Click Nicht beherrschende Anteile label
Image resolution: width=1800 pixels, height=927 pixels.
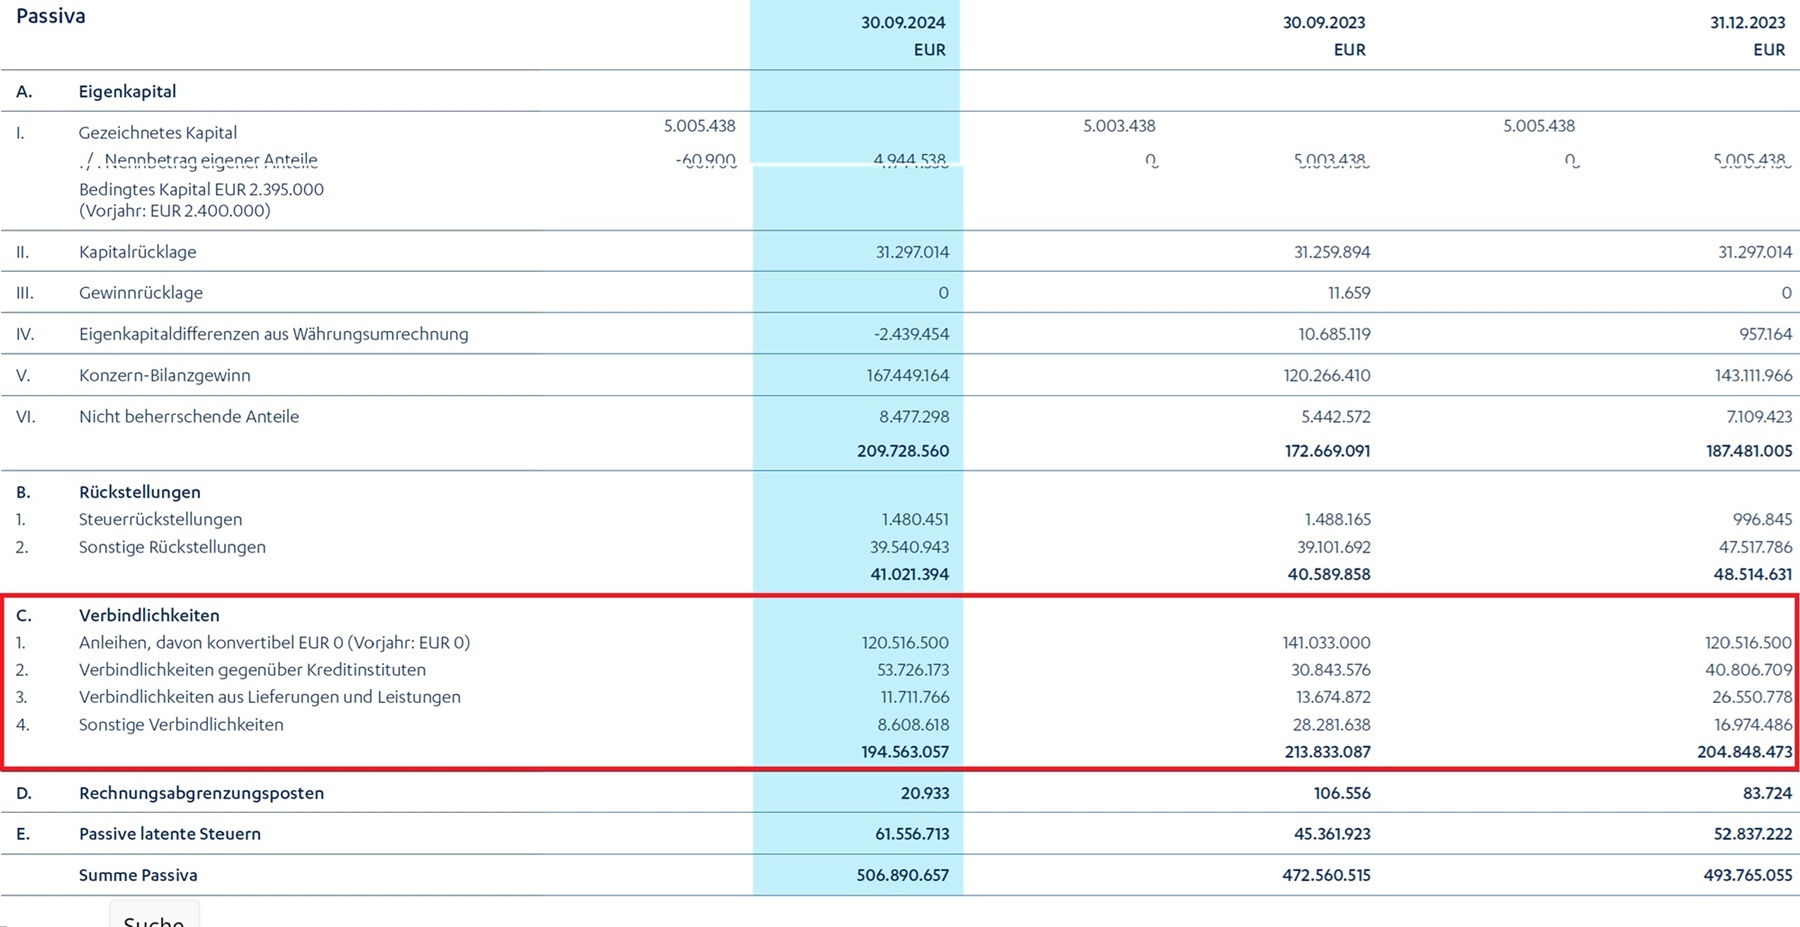(189, 416)
